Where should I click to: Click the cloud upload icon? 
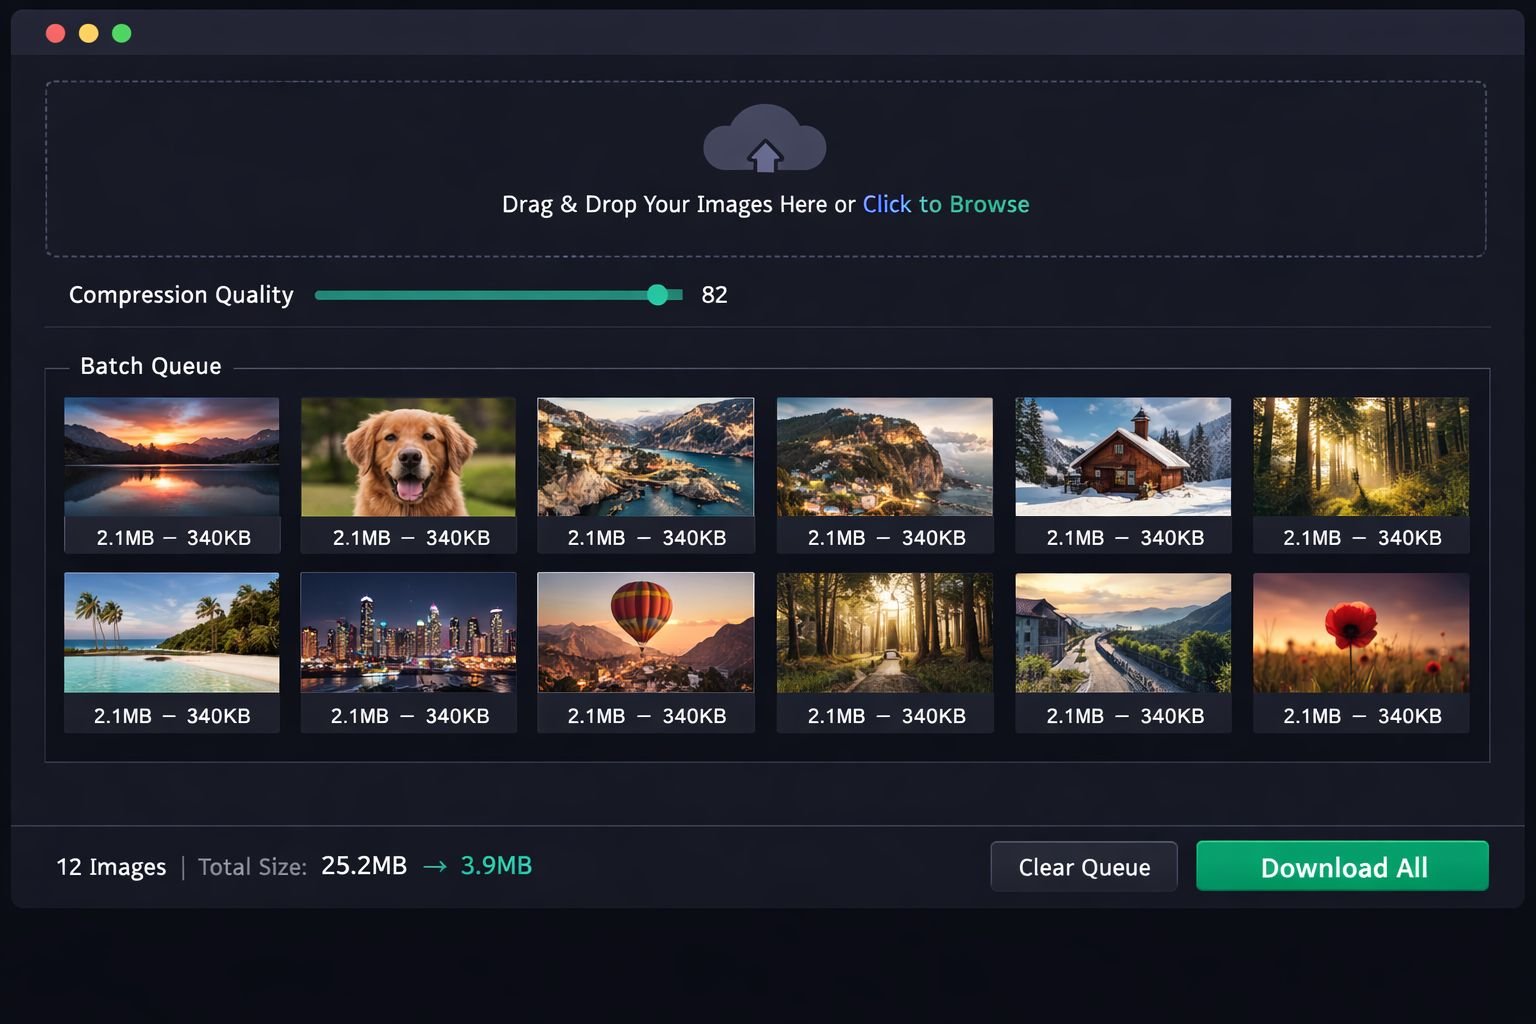(765, 138)
